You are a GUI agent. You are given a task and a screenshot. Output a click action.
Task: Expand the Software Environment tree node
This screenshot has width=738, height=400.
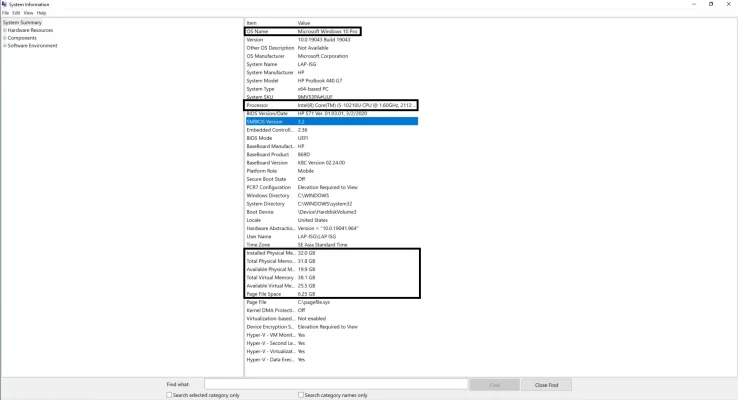click(5, 46)
